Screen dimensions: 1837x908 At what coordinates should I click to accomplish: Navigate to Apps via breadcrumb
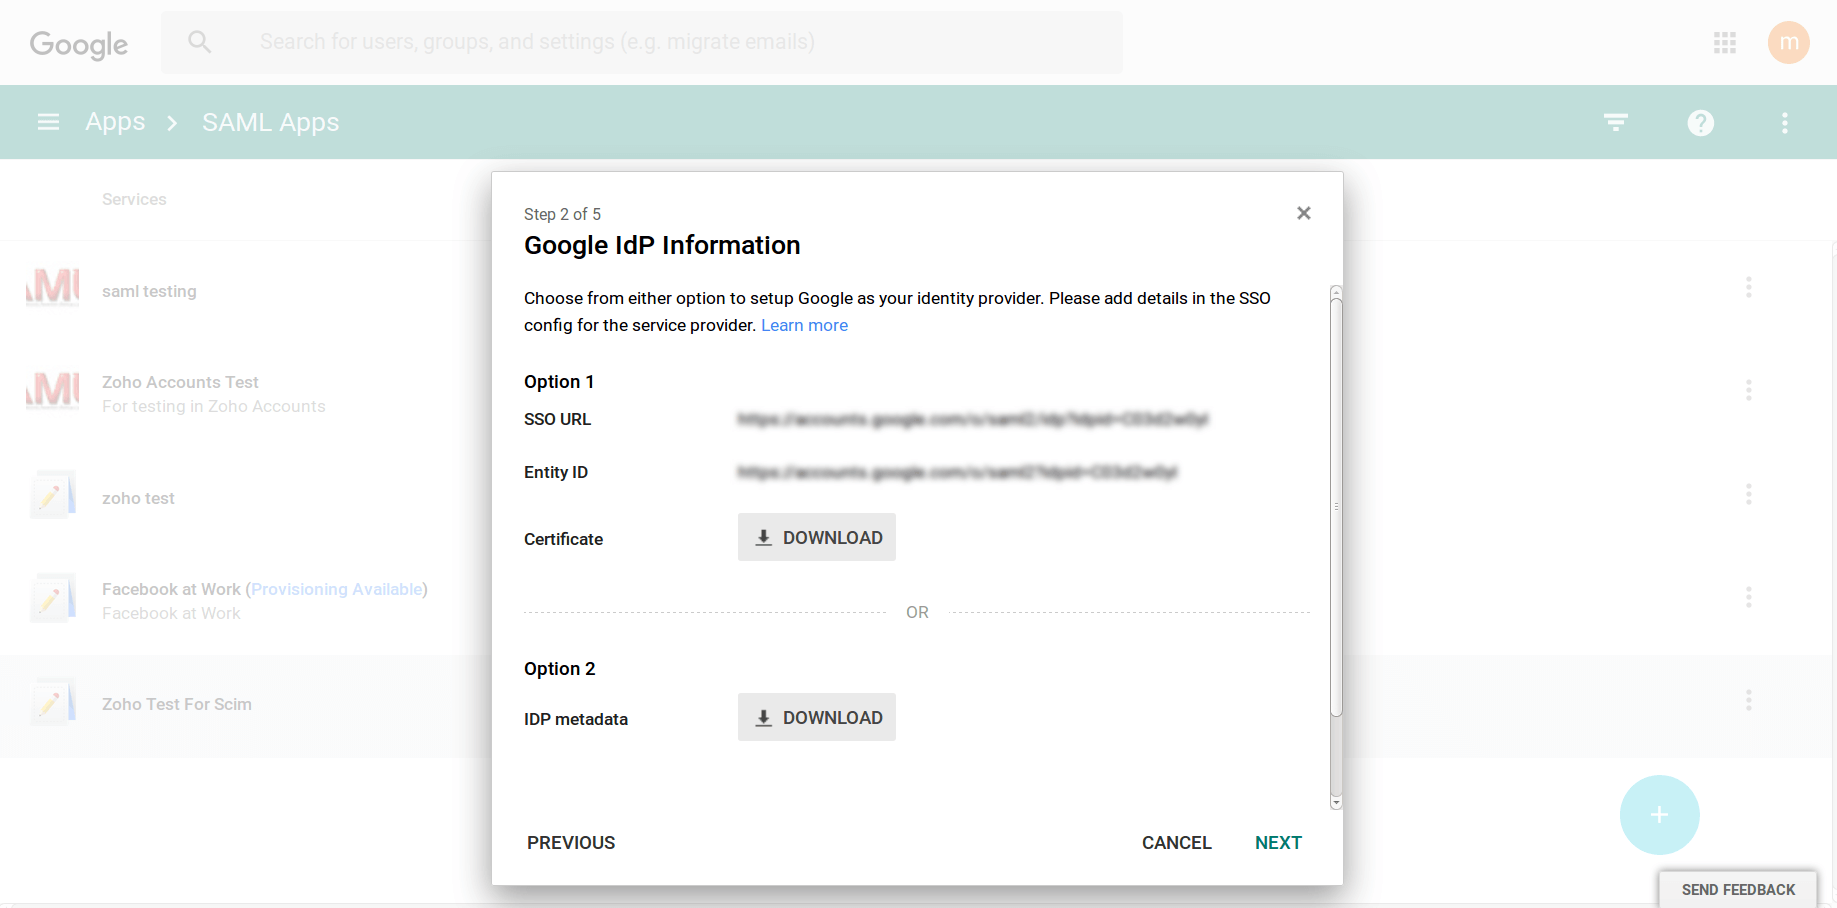(114, 121)
